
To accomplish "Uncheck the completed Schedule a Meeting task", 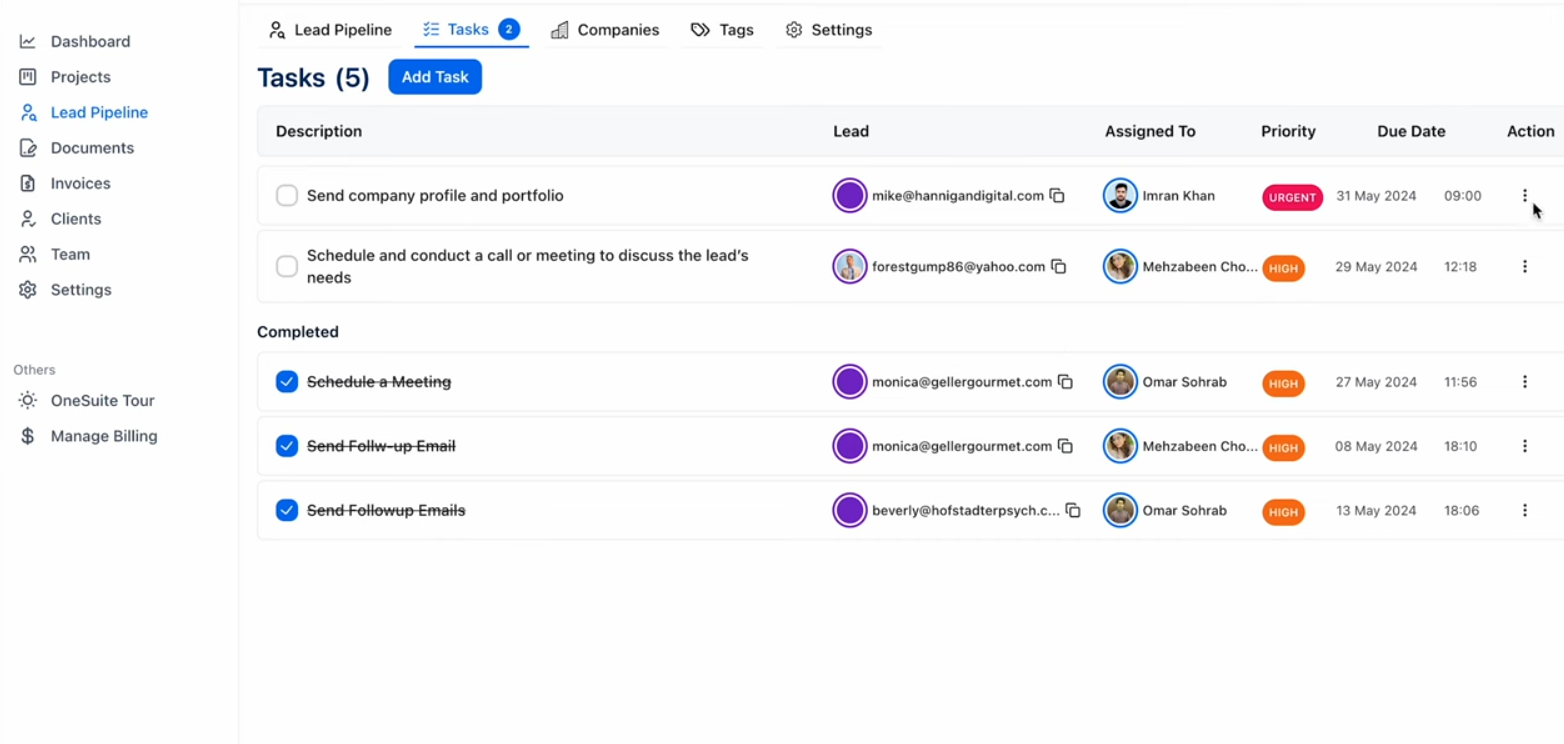I will click(287, 381).
